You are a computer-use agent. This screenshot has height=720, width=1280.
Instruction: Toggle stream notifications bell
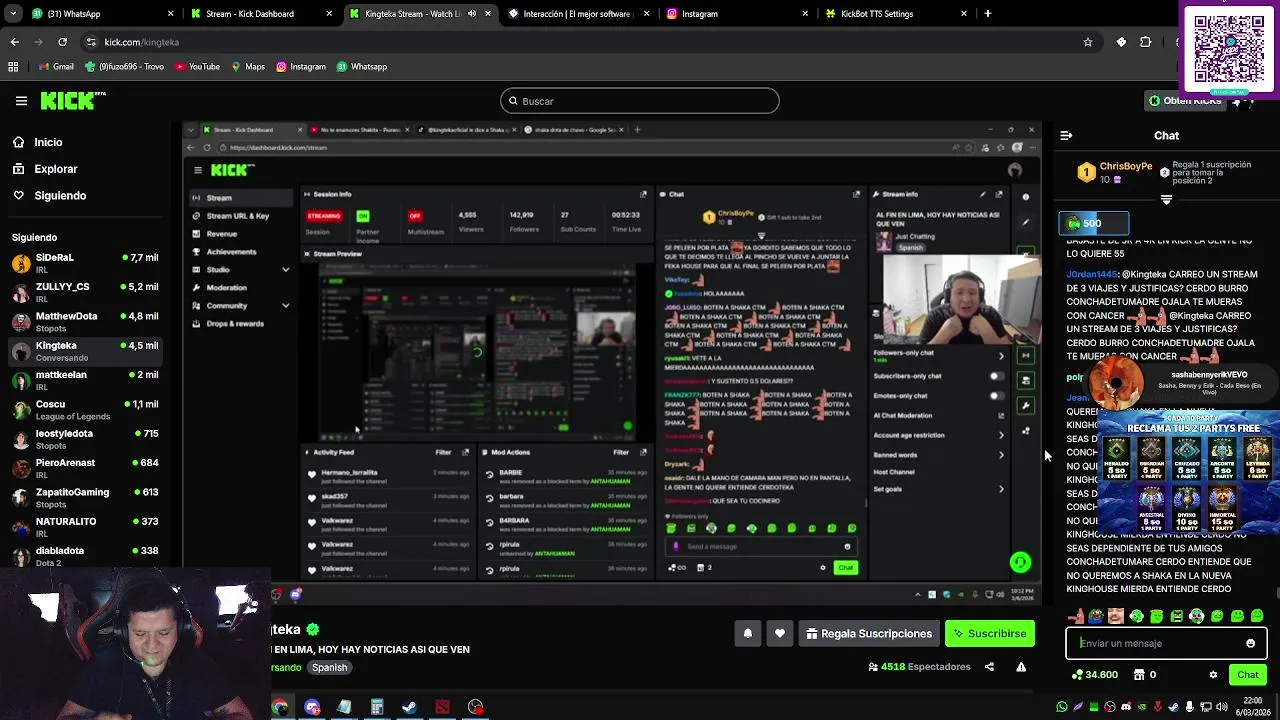[747, 633]
